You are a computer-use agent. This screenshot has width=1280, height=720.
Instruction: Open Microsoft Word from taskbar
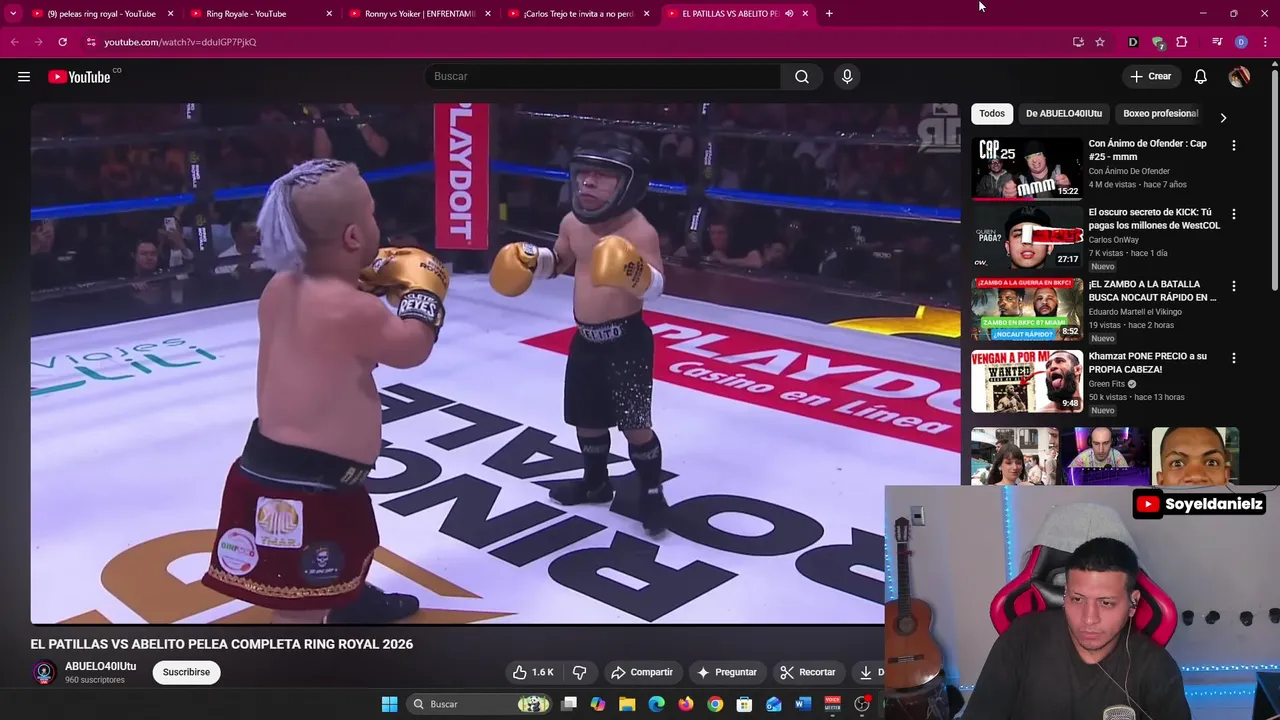coord(803,704)
